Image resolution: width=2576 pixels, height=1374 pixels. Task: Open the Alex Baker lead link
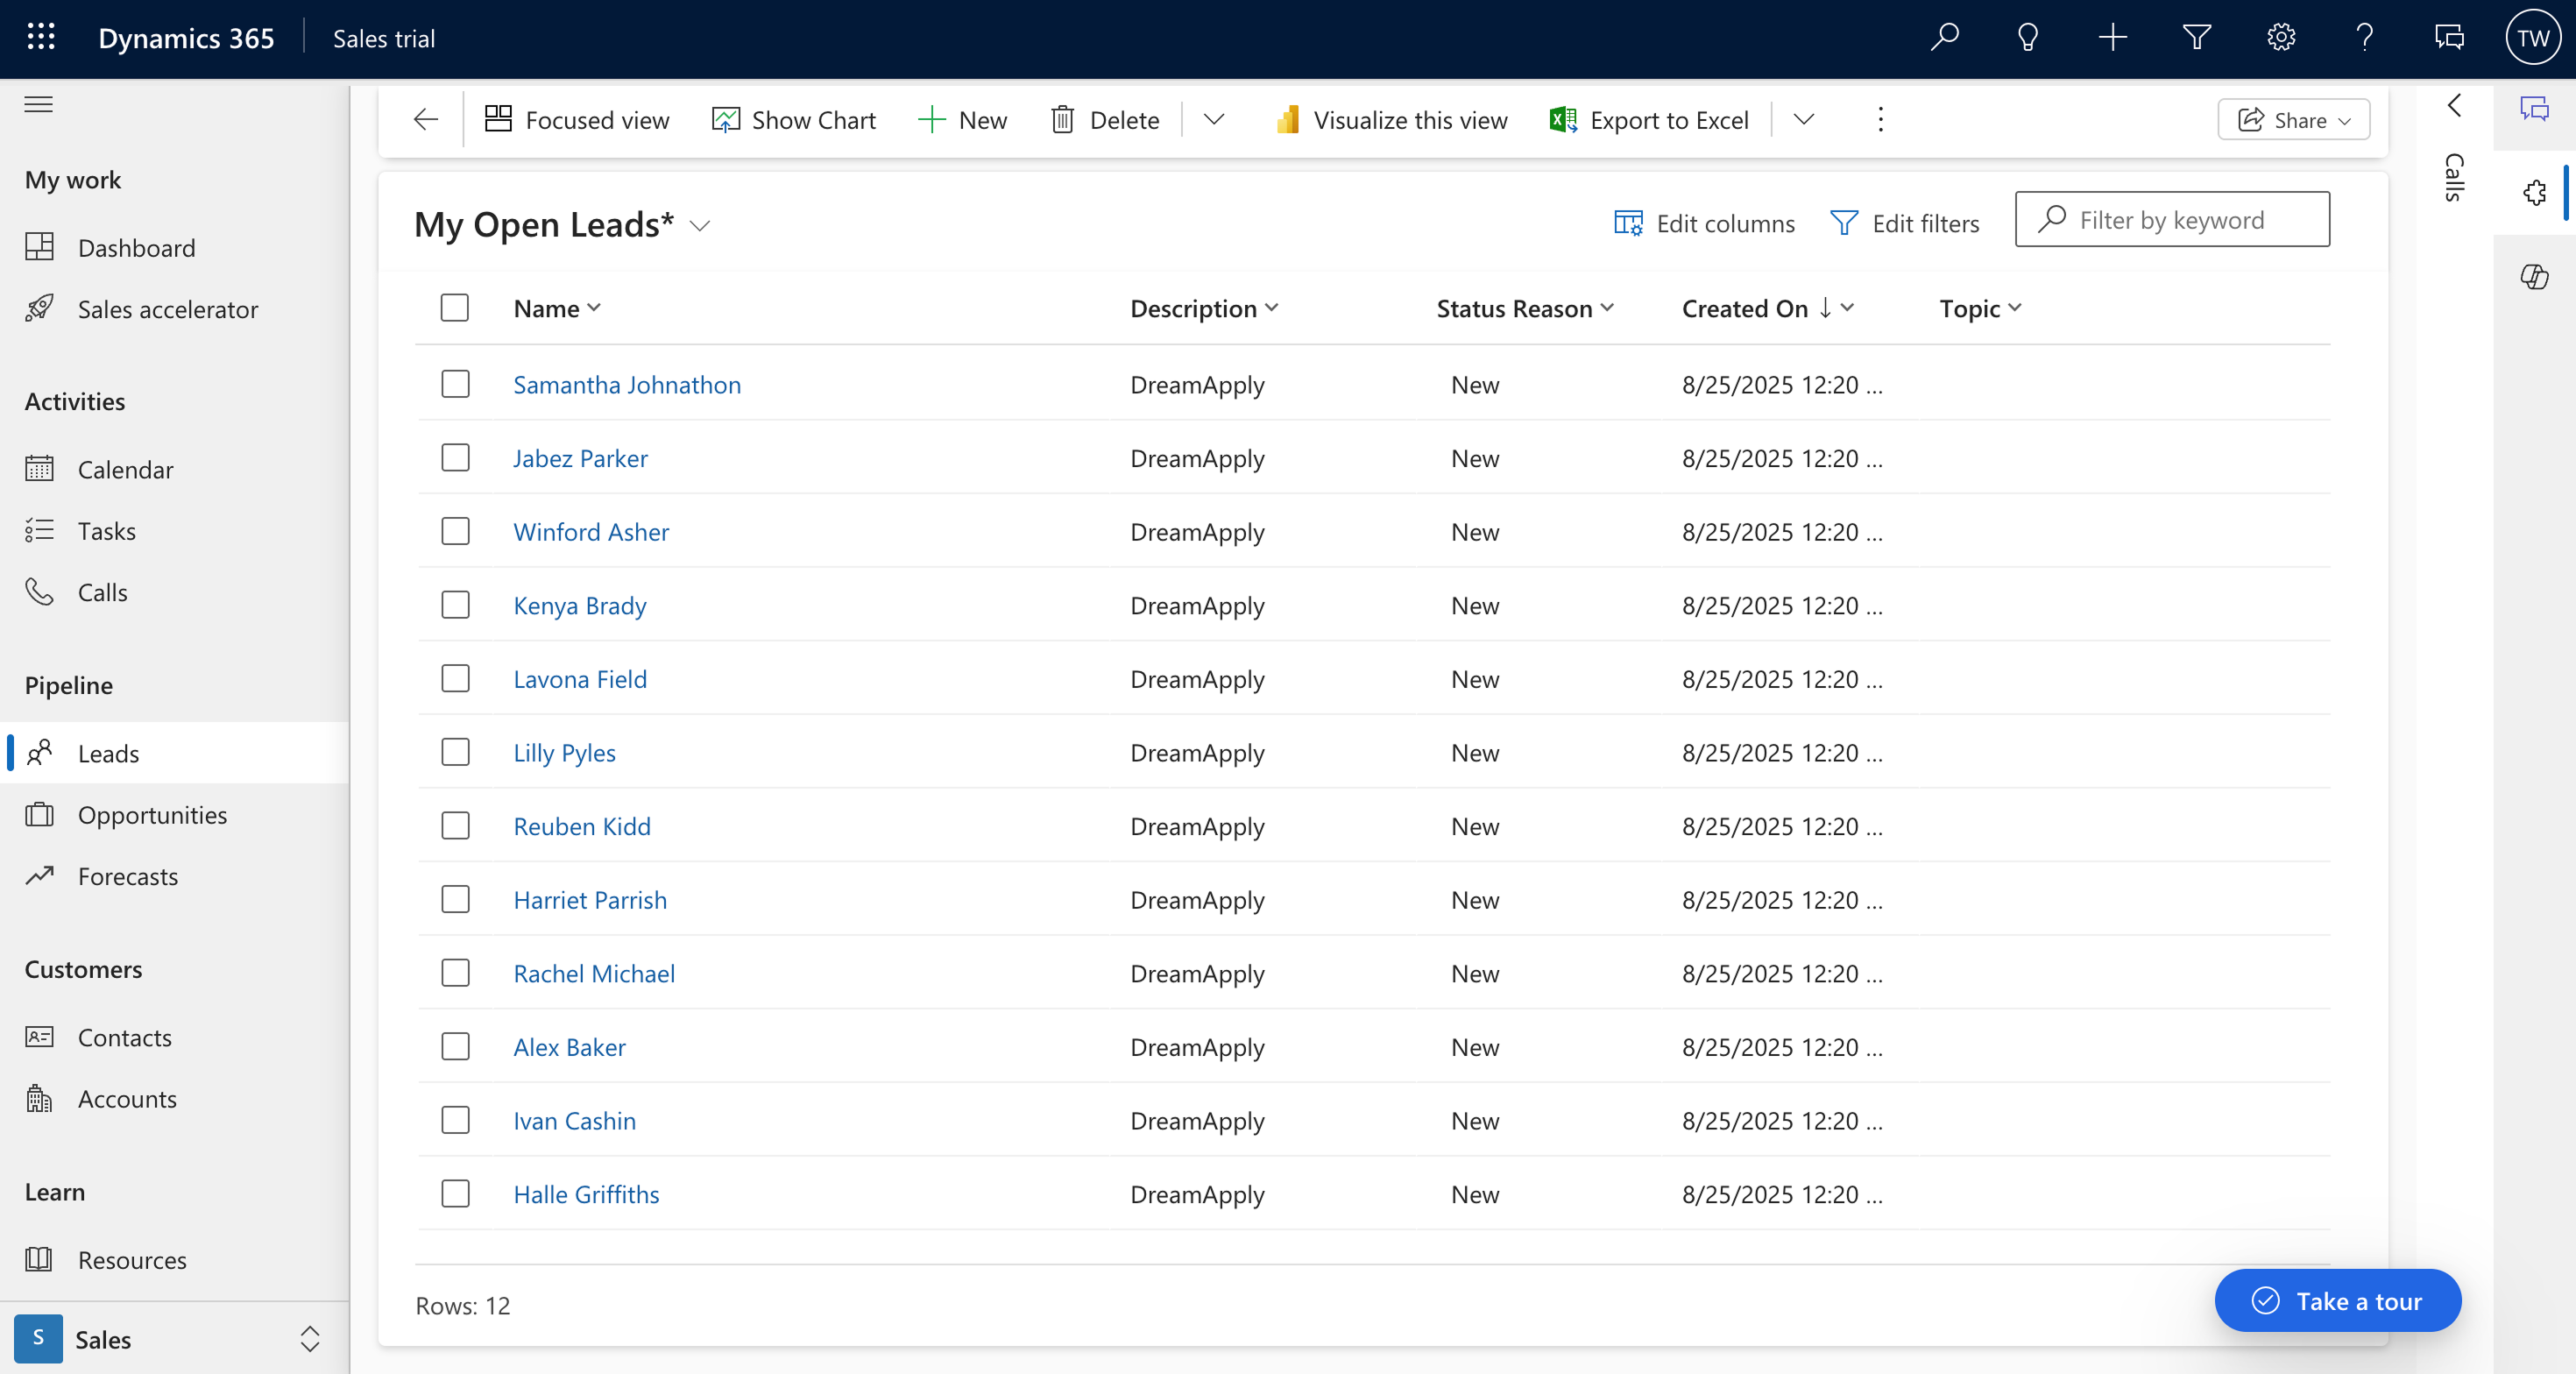569,1047
